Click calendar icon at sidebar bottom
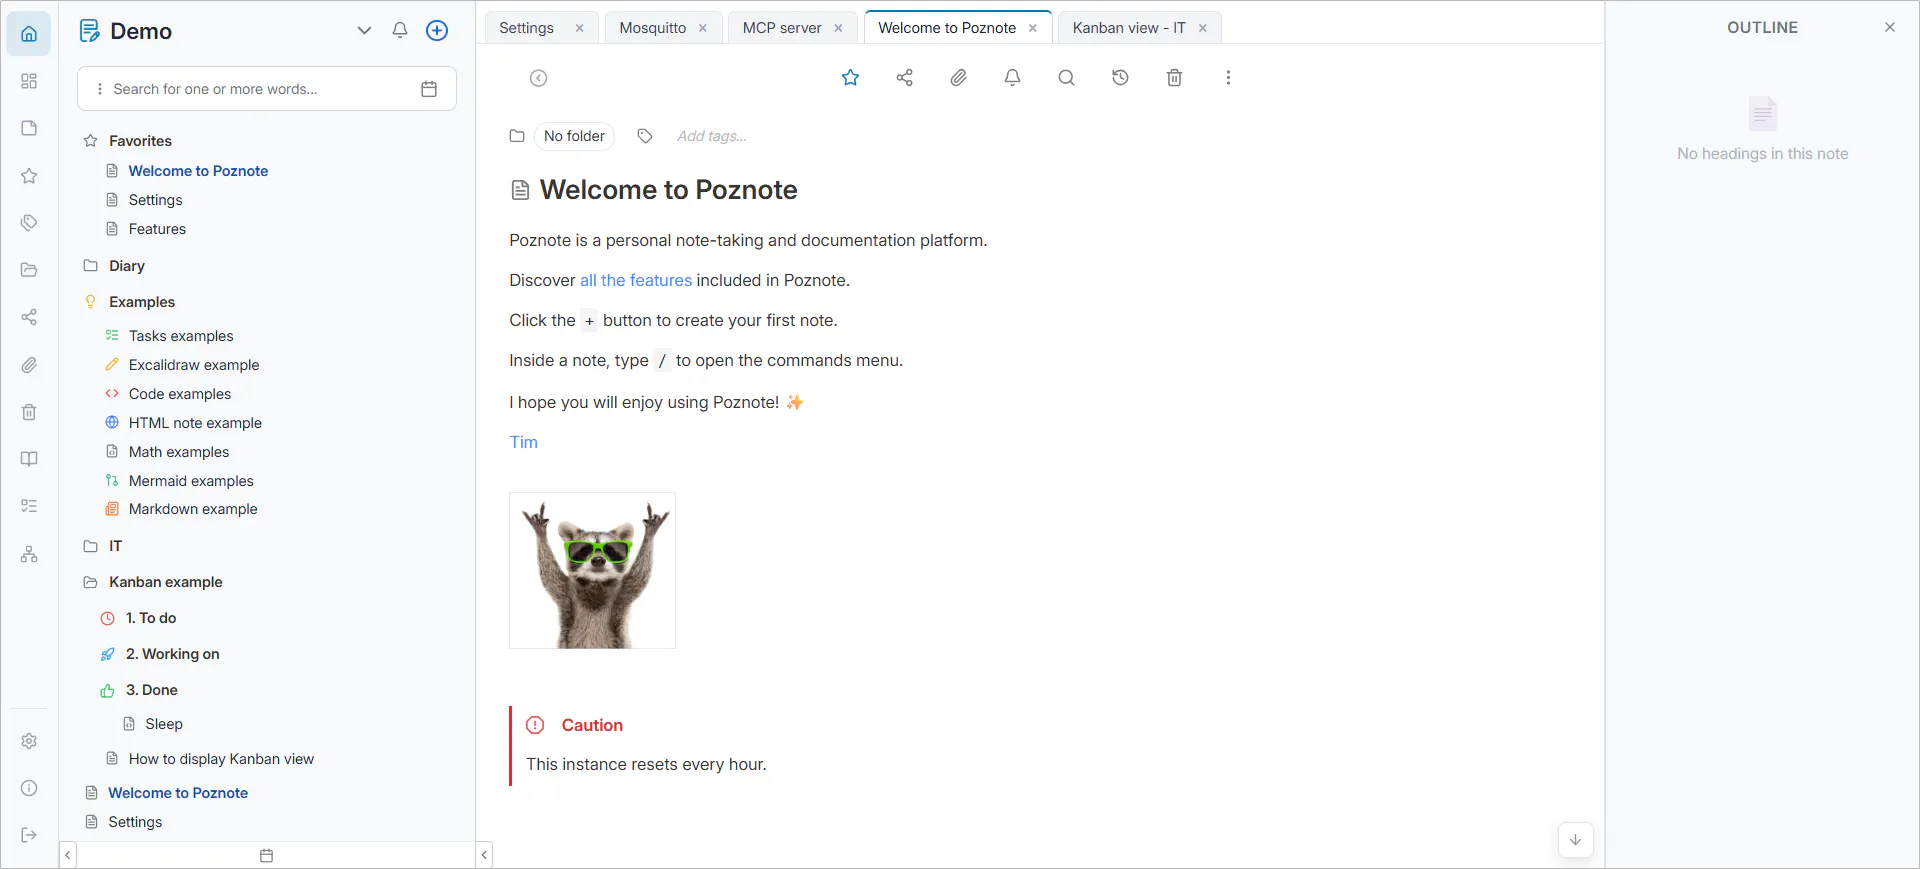This screenshot has width=1920, height=869. (x=266, y=856)
